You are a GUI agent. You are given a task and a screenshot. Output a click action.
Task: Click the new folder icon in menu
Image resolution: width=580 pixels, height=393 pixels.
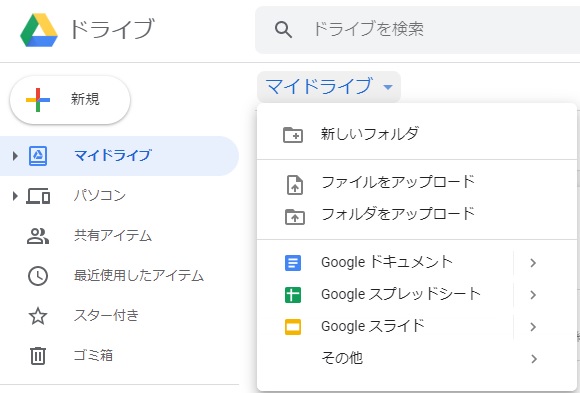point(293,135)
